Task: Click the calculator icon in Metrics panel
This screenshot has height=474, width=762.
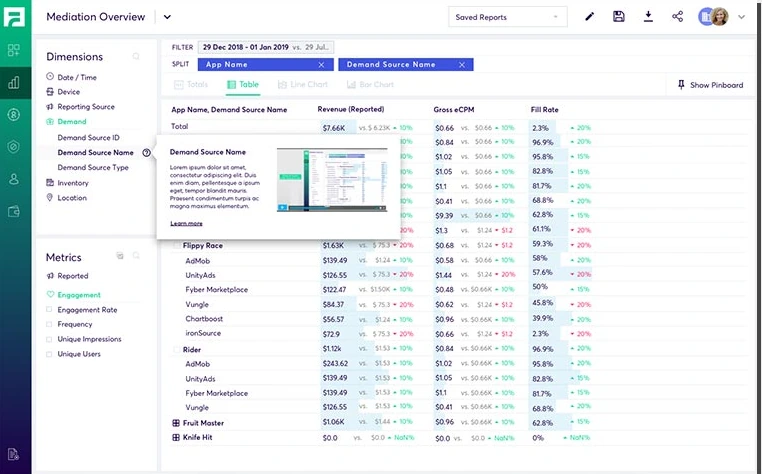Action: tap(120, 256)
